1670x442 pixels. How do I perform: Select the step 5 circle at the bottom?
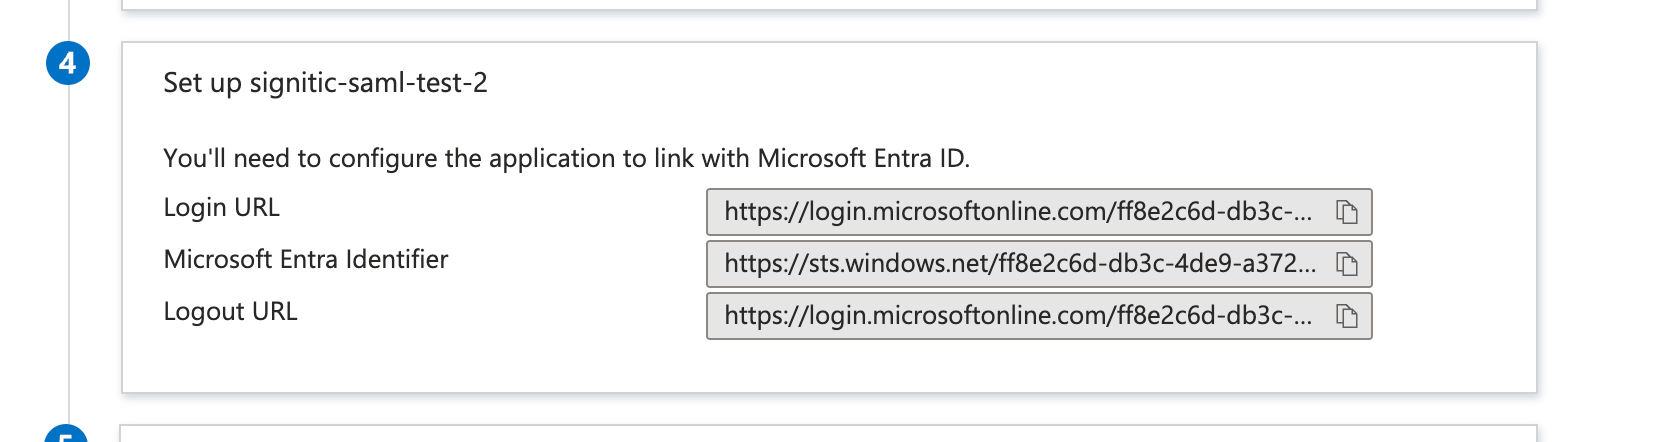68,434
